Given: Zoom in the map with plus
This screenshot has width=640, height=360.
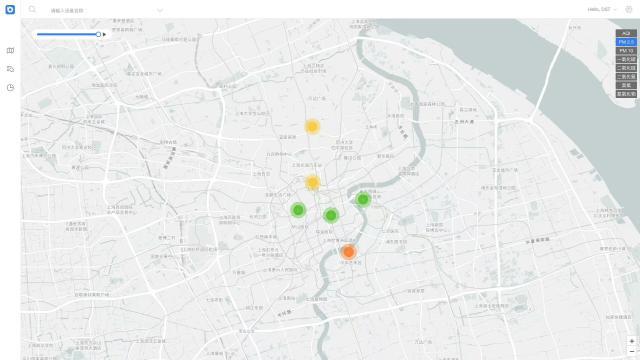Looking at the screenshot, I should 632,341.
